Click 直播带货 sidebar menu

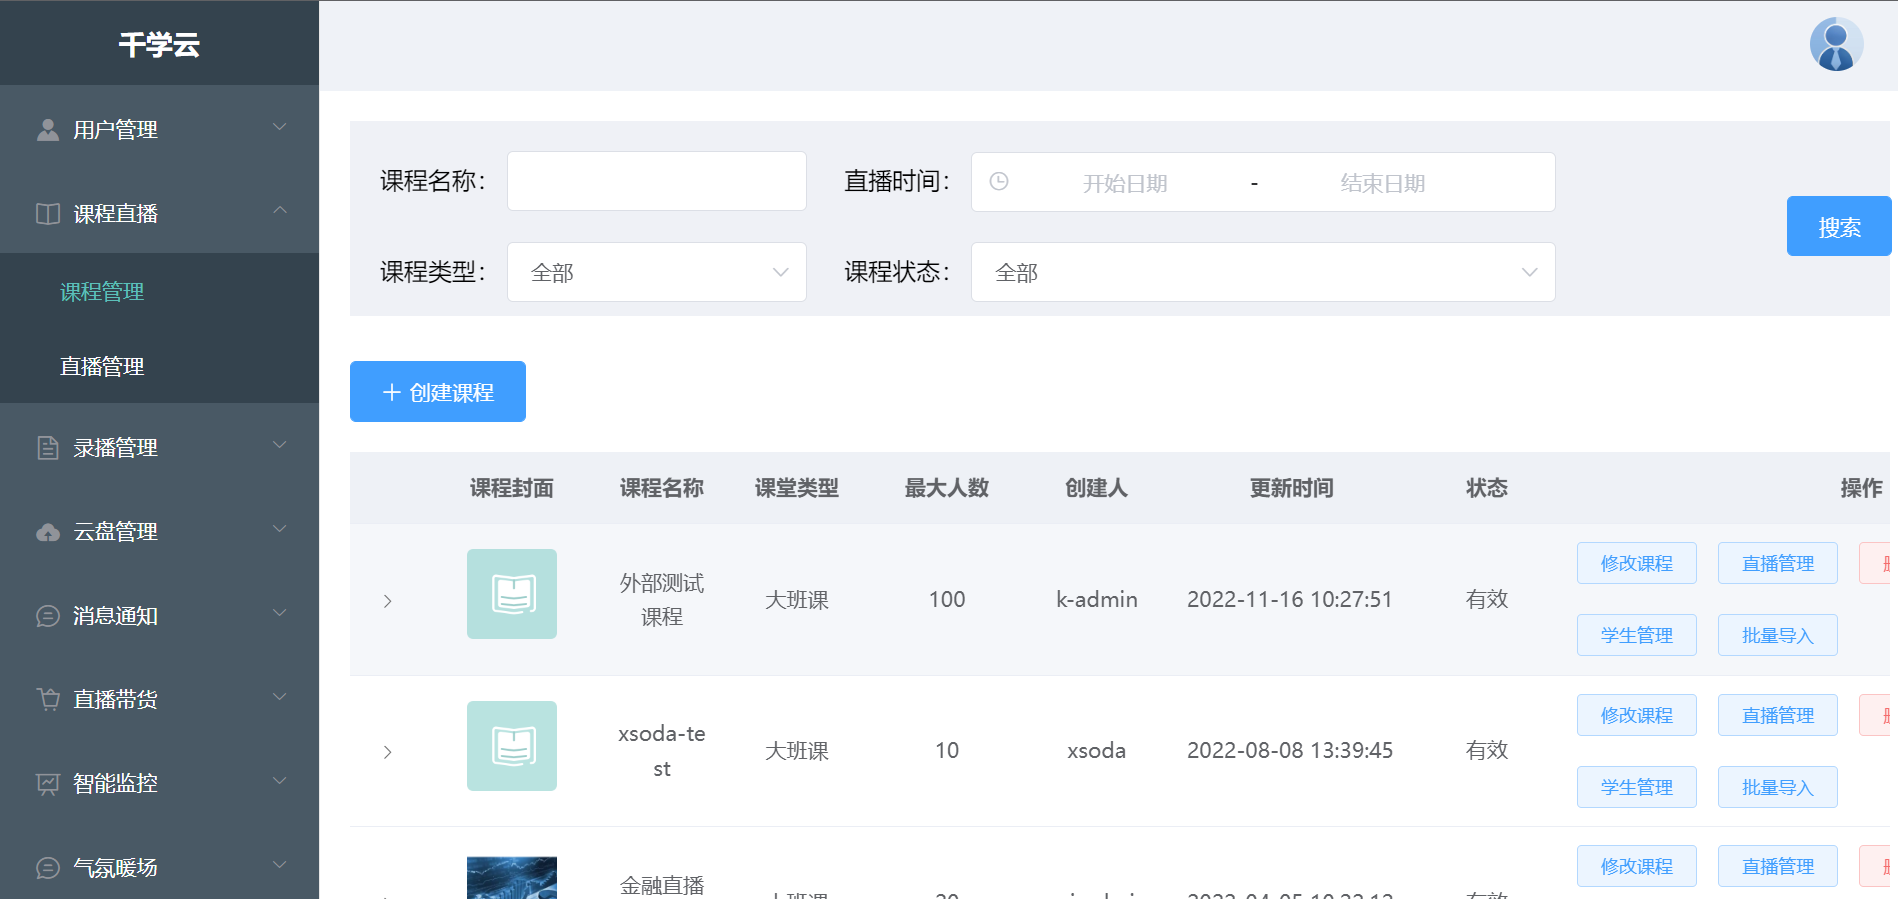159,699
